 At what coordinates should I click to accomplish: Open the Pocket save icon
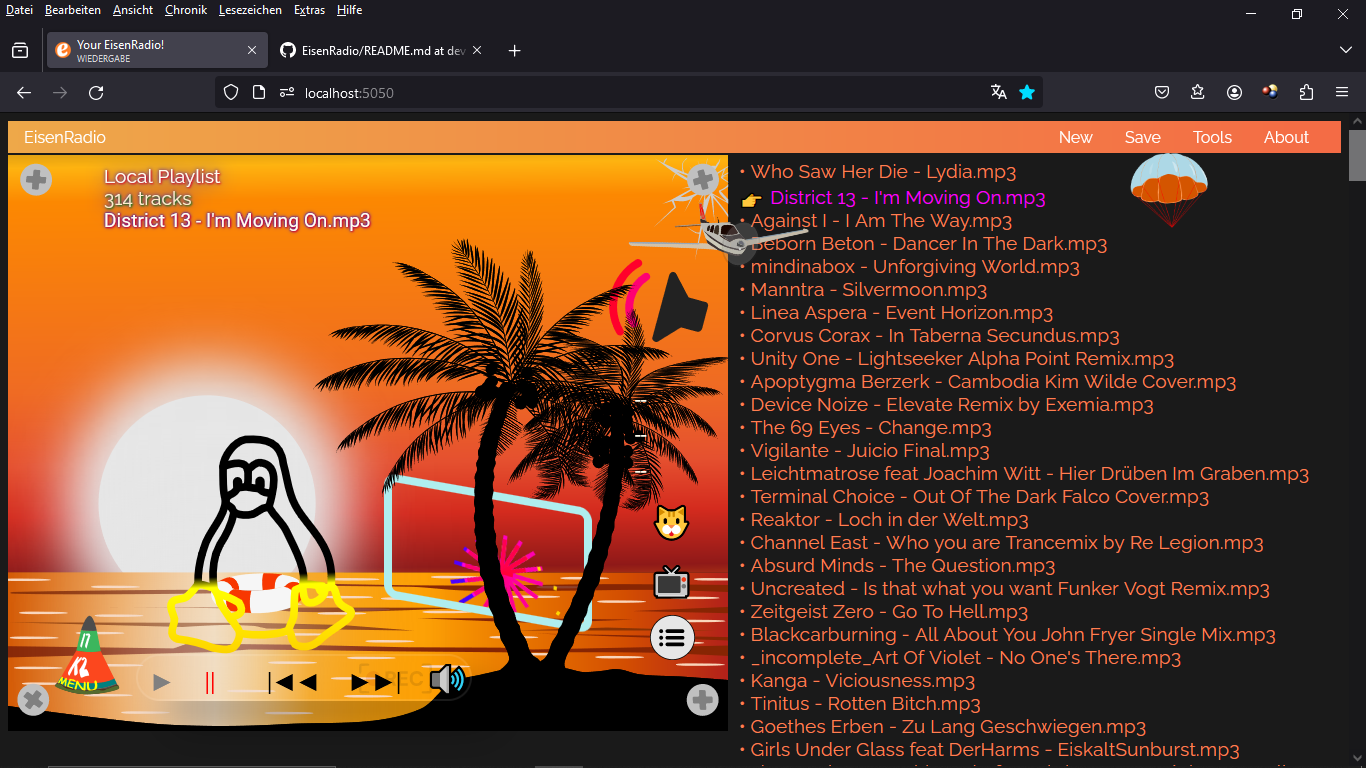[1162, 92]
